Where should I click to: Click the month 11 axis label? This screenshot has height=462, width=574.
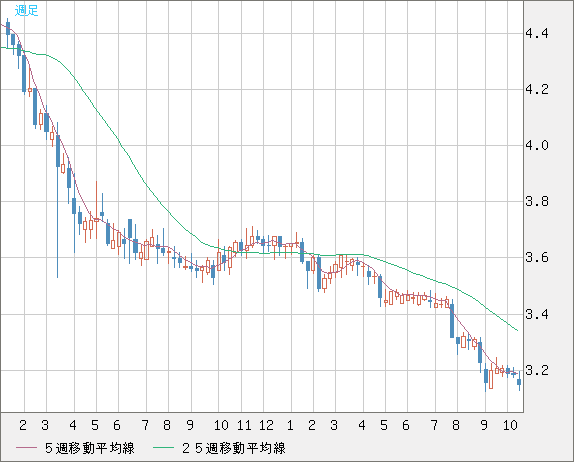point(244,425)
